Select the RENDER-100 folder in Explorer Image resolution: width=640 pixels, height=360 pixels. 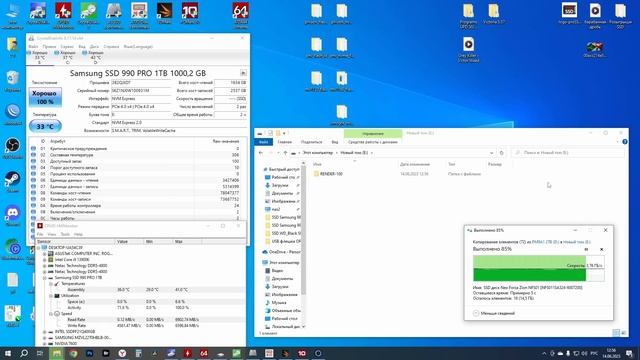331,174
